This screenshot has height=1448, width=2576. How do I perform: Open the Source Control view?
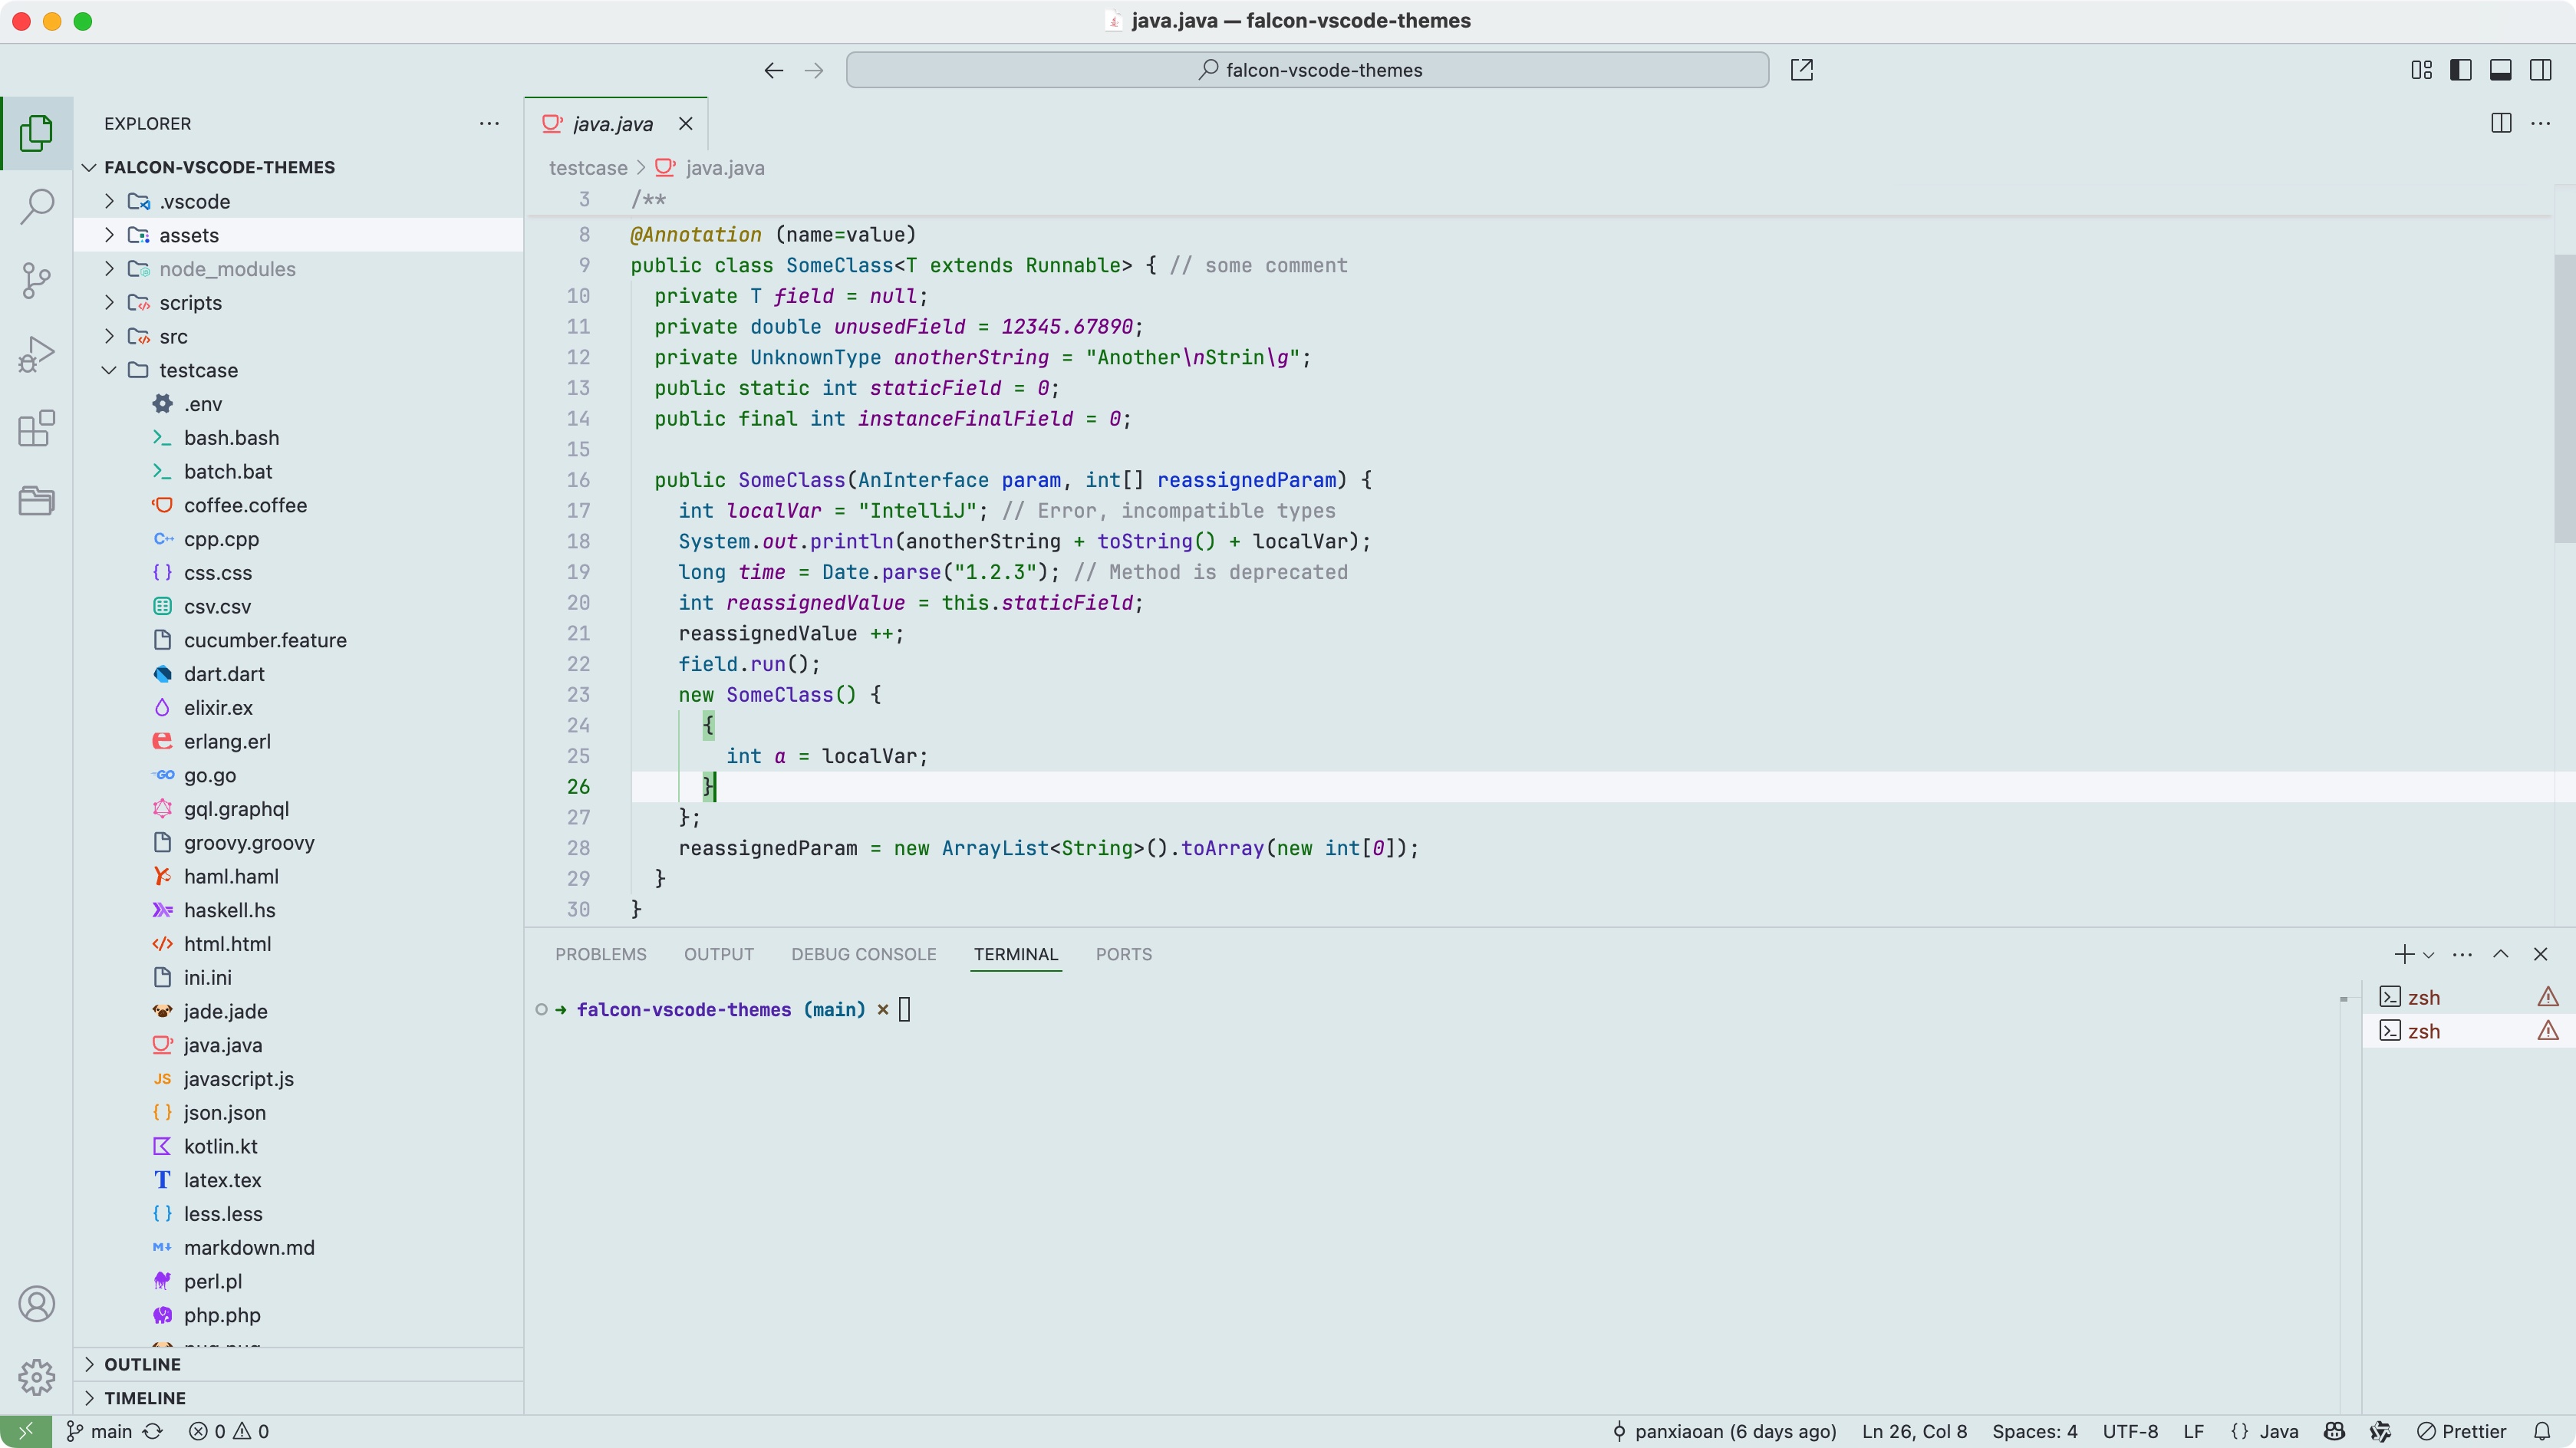pos(37,280)
